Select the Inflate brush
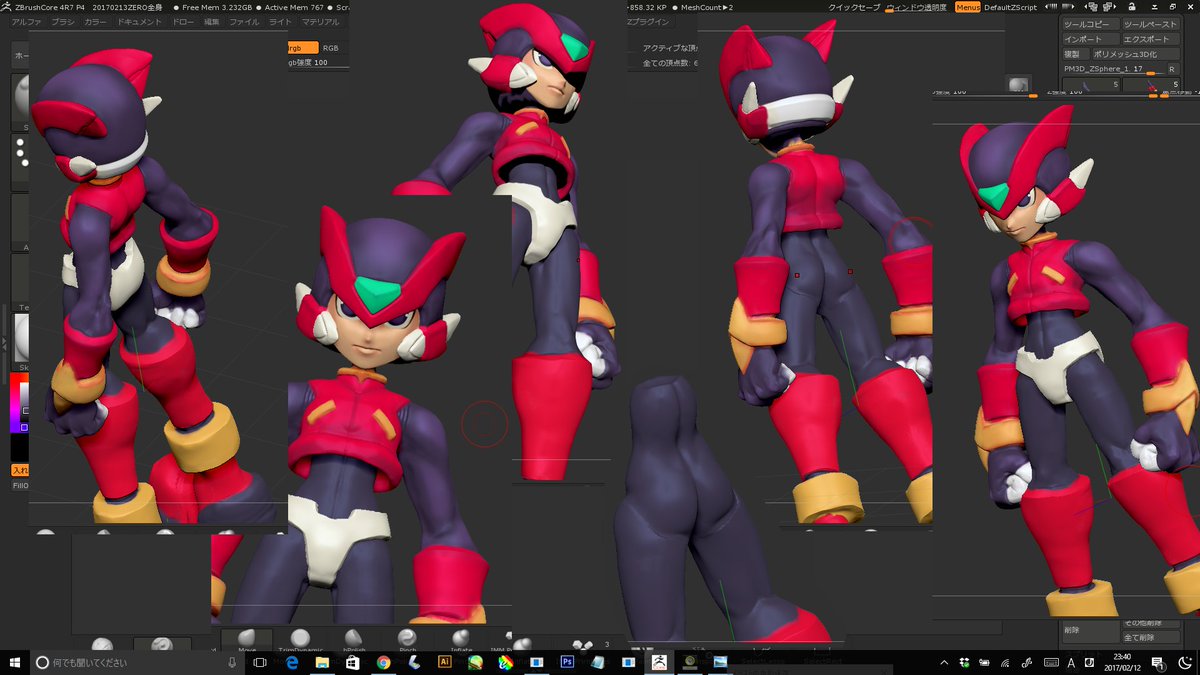The image size is (1200, 675). (x=461, y=639)
